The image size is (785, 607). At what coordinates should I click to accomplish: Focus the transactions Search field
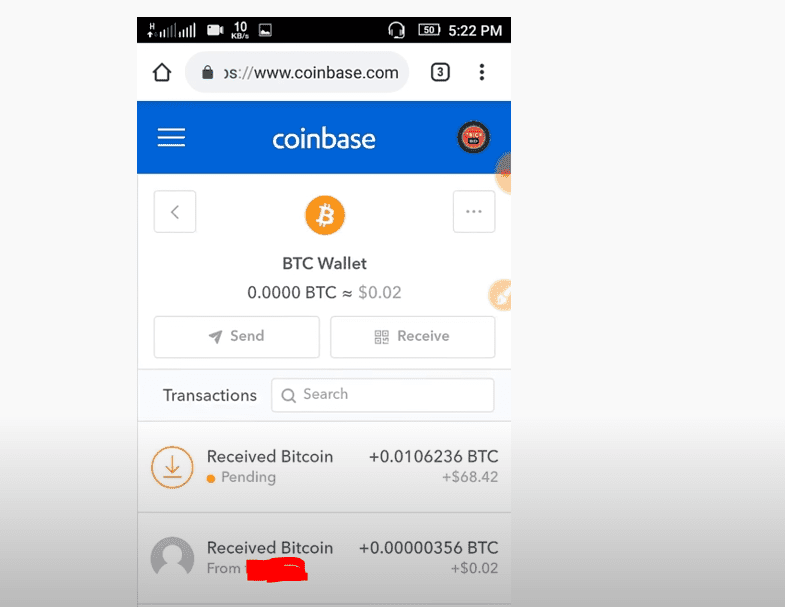click(x=382, y=395)
